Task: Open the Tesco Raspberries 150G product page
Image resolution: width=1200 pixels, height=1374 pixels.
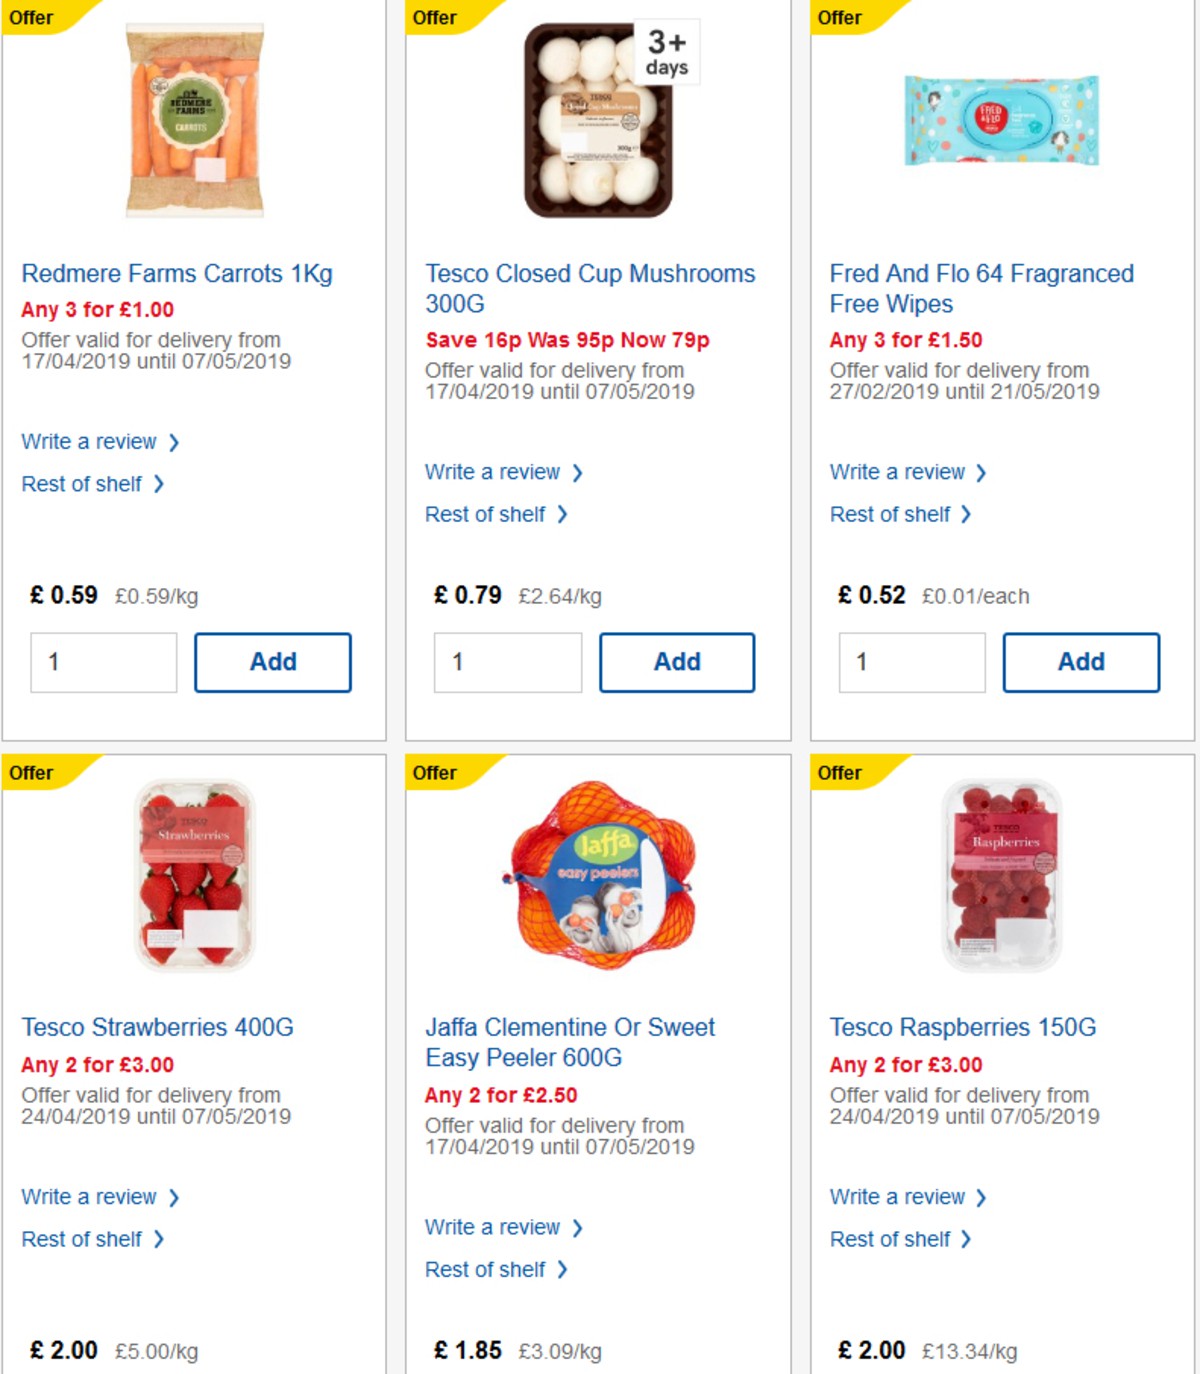Action: pyautogui.click(x=963, y=1026)
